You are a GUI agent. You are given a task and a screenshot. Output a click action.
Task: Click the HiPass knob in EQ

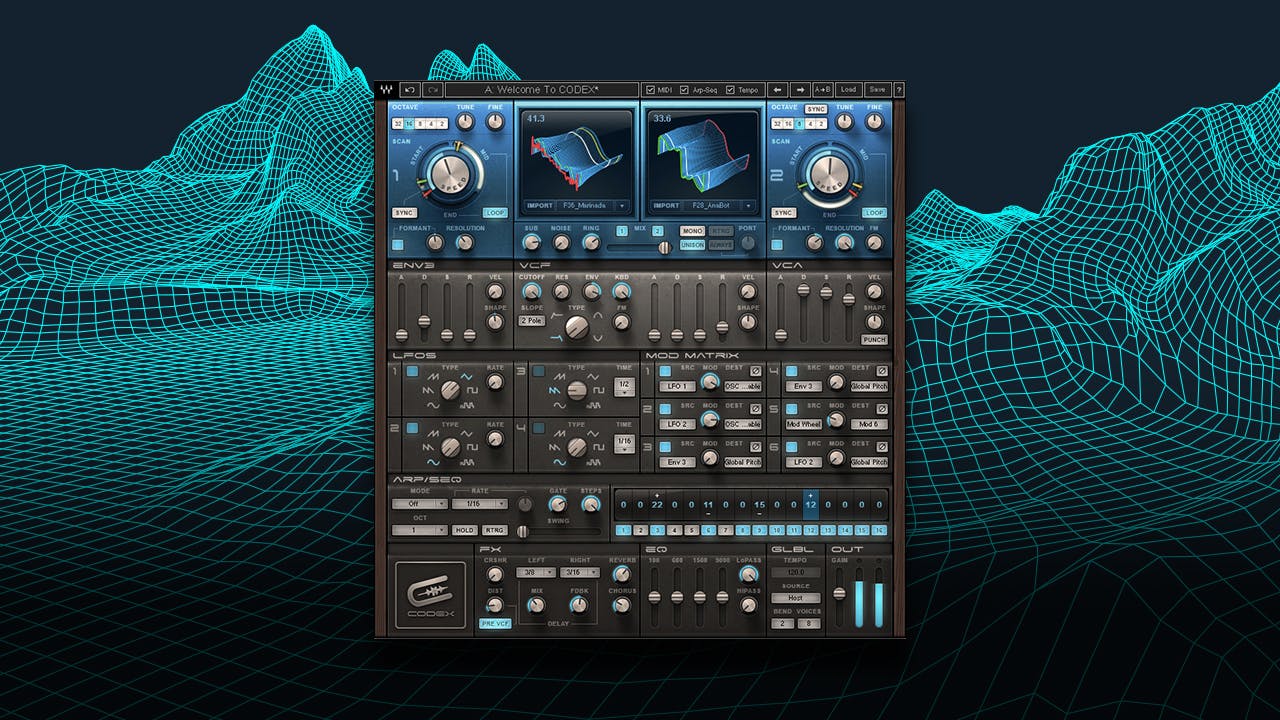click(749, 604)
